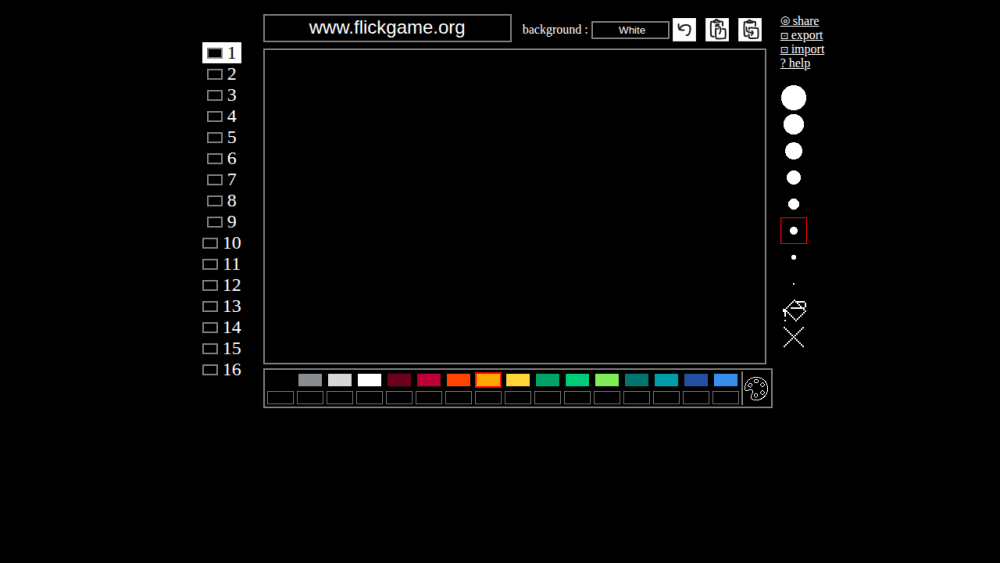Viewport: 1000px width, 563px height.
Task: Select the second largest brush size
Action: click(x=793, y=125)
